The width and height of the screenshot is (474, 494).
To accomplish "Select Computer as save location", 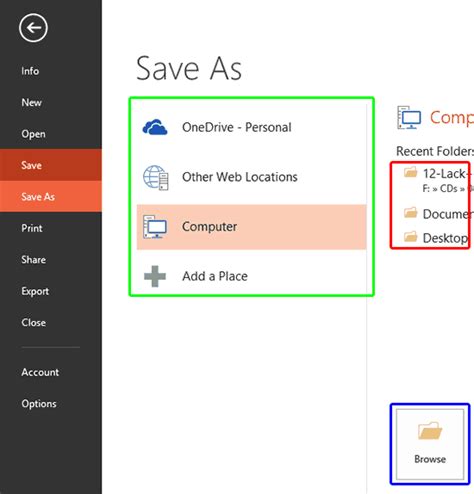I will pos(252,227).
